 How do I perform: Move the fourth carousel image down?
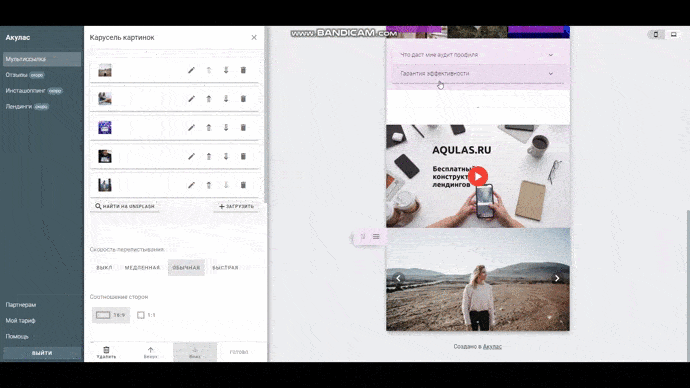(226, 156)
